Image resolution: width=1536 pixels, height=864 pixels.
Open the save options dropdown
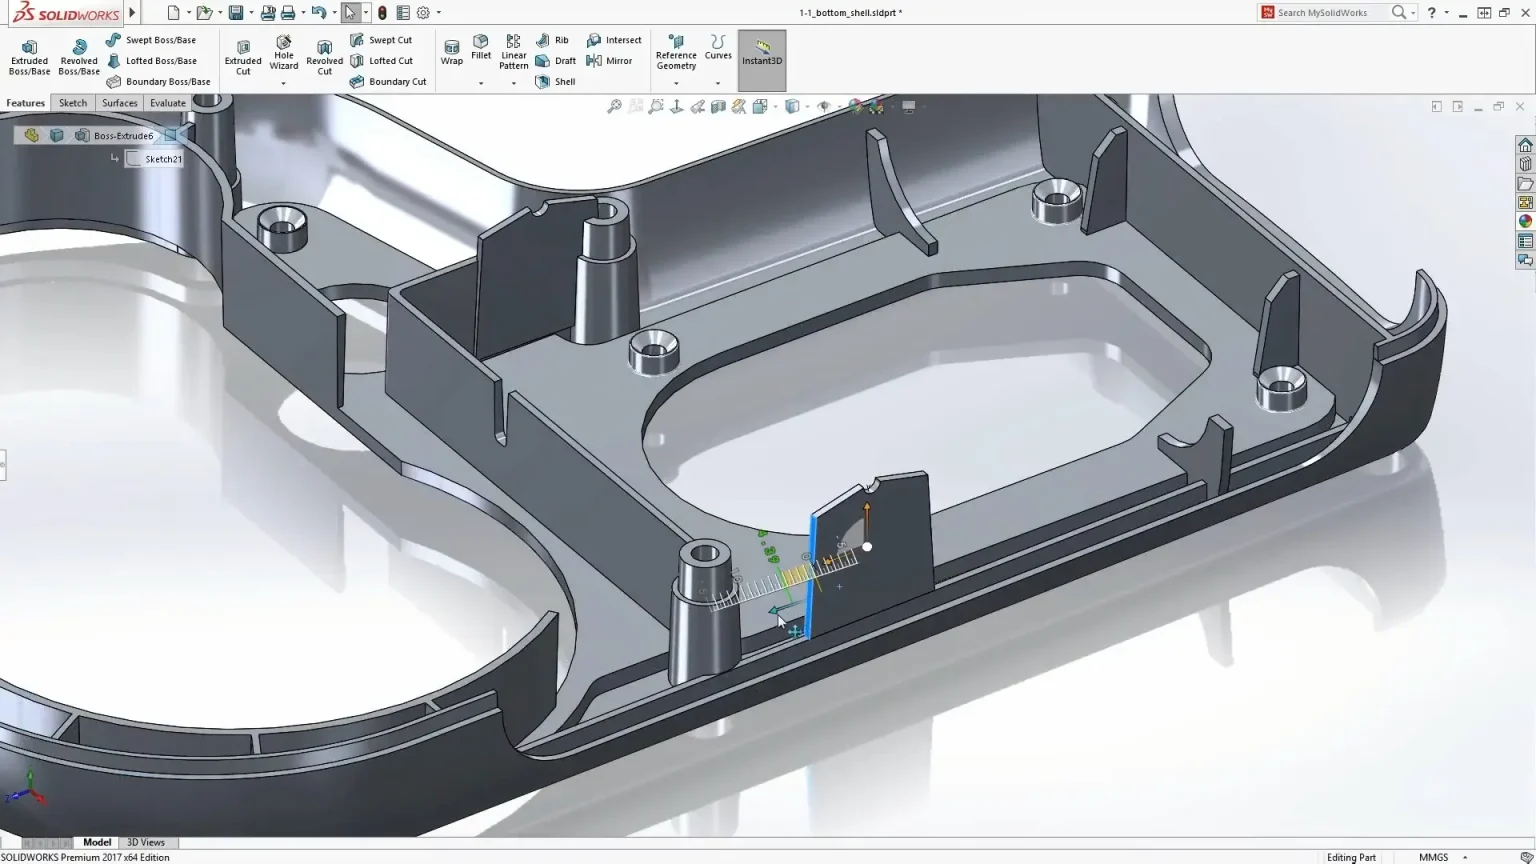coord(249,12)
